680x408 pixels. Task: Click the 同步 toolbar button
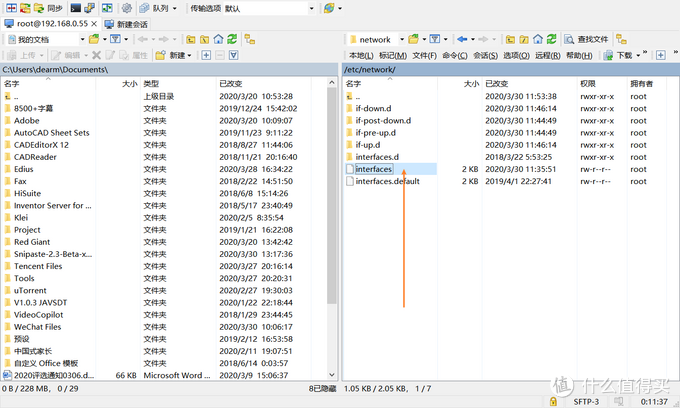48,8
